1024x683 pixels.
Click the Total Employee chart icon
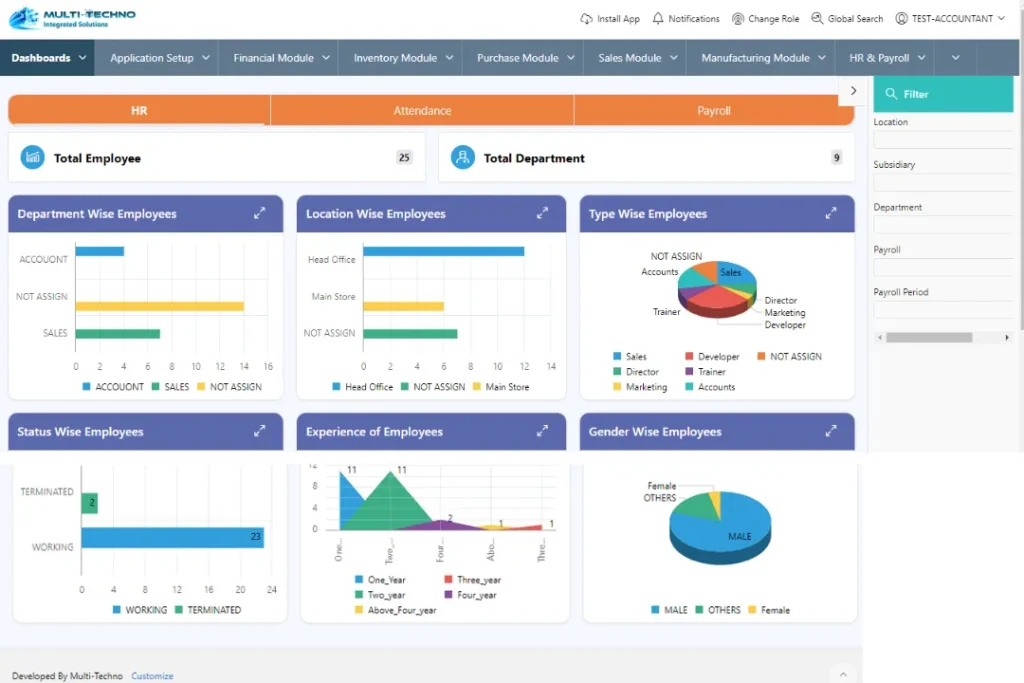33,157
